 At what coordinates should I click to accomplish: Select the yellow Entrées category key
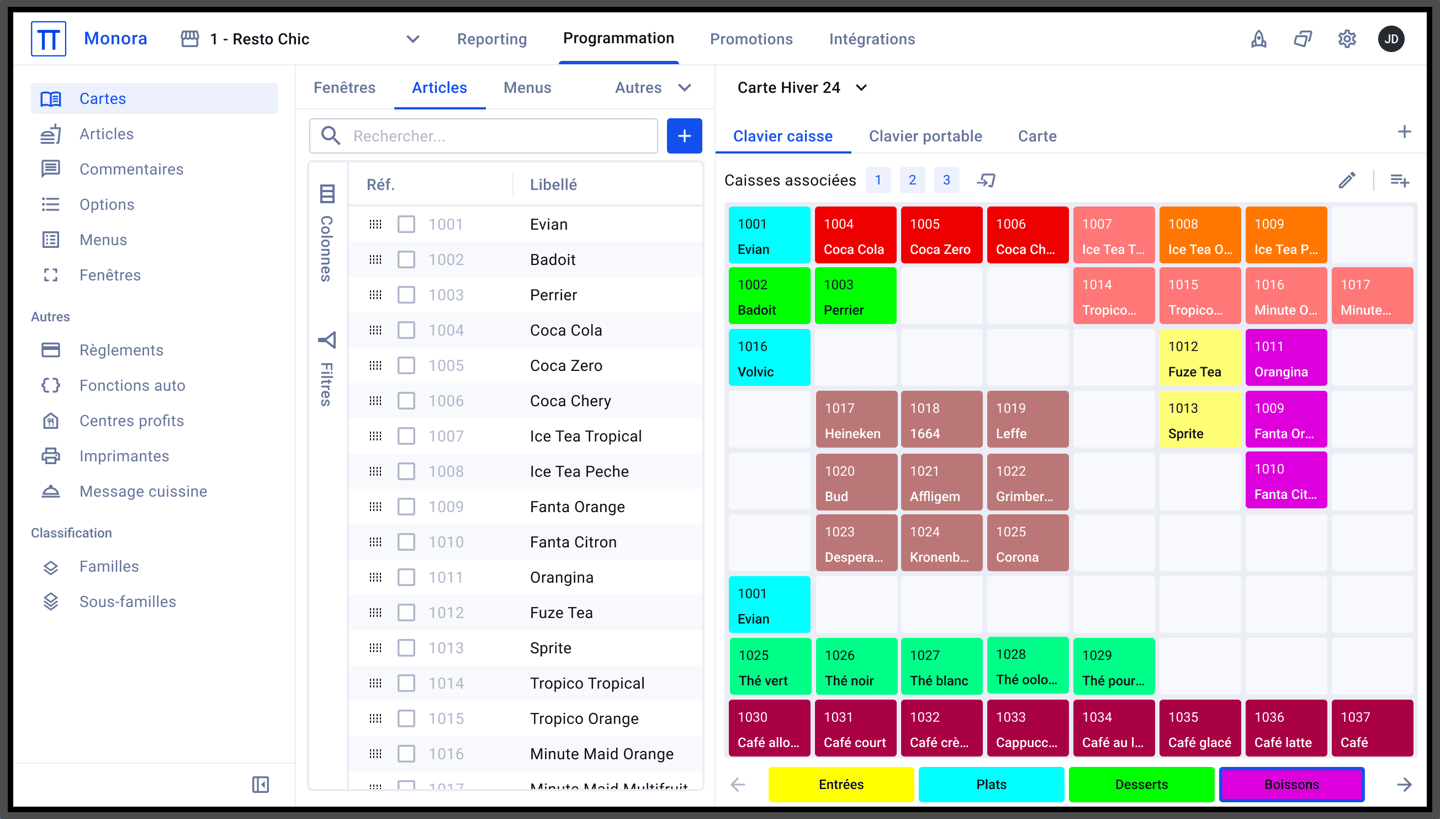click(x=841, y=785)
